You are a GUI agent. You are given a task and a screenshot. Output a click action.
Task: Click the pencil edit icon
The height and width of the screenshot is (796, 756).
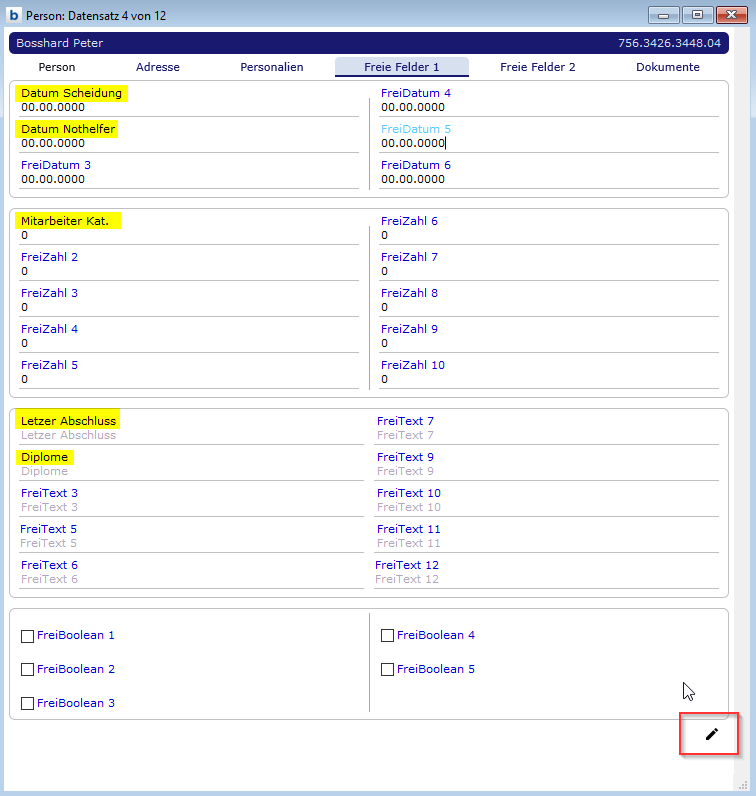(x=711, y=734)
